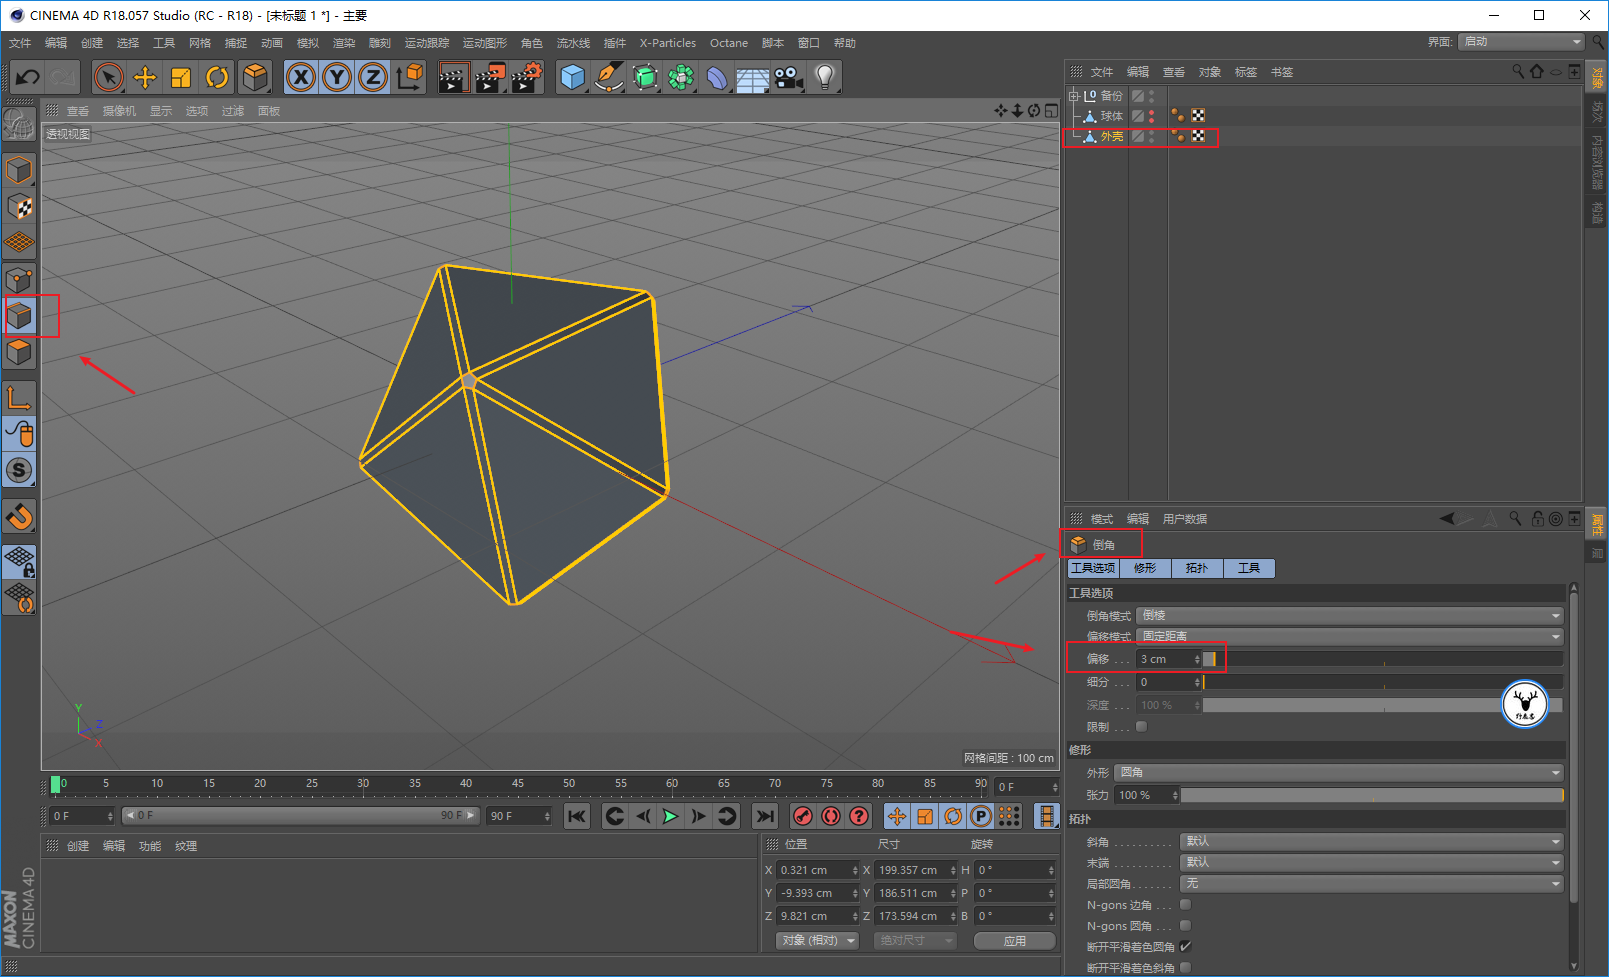Image resolution: width=1609 pixels, height=977 pixels.
Task: Open the 创建 main menu
Action: [92, 43]
